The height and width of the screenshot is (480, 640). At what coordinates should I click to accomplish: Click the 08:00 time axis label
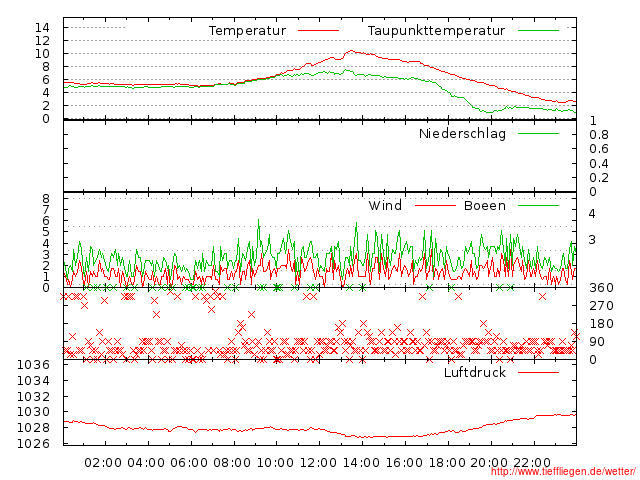pos(232,463)
